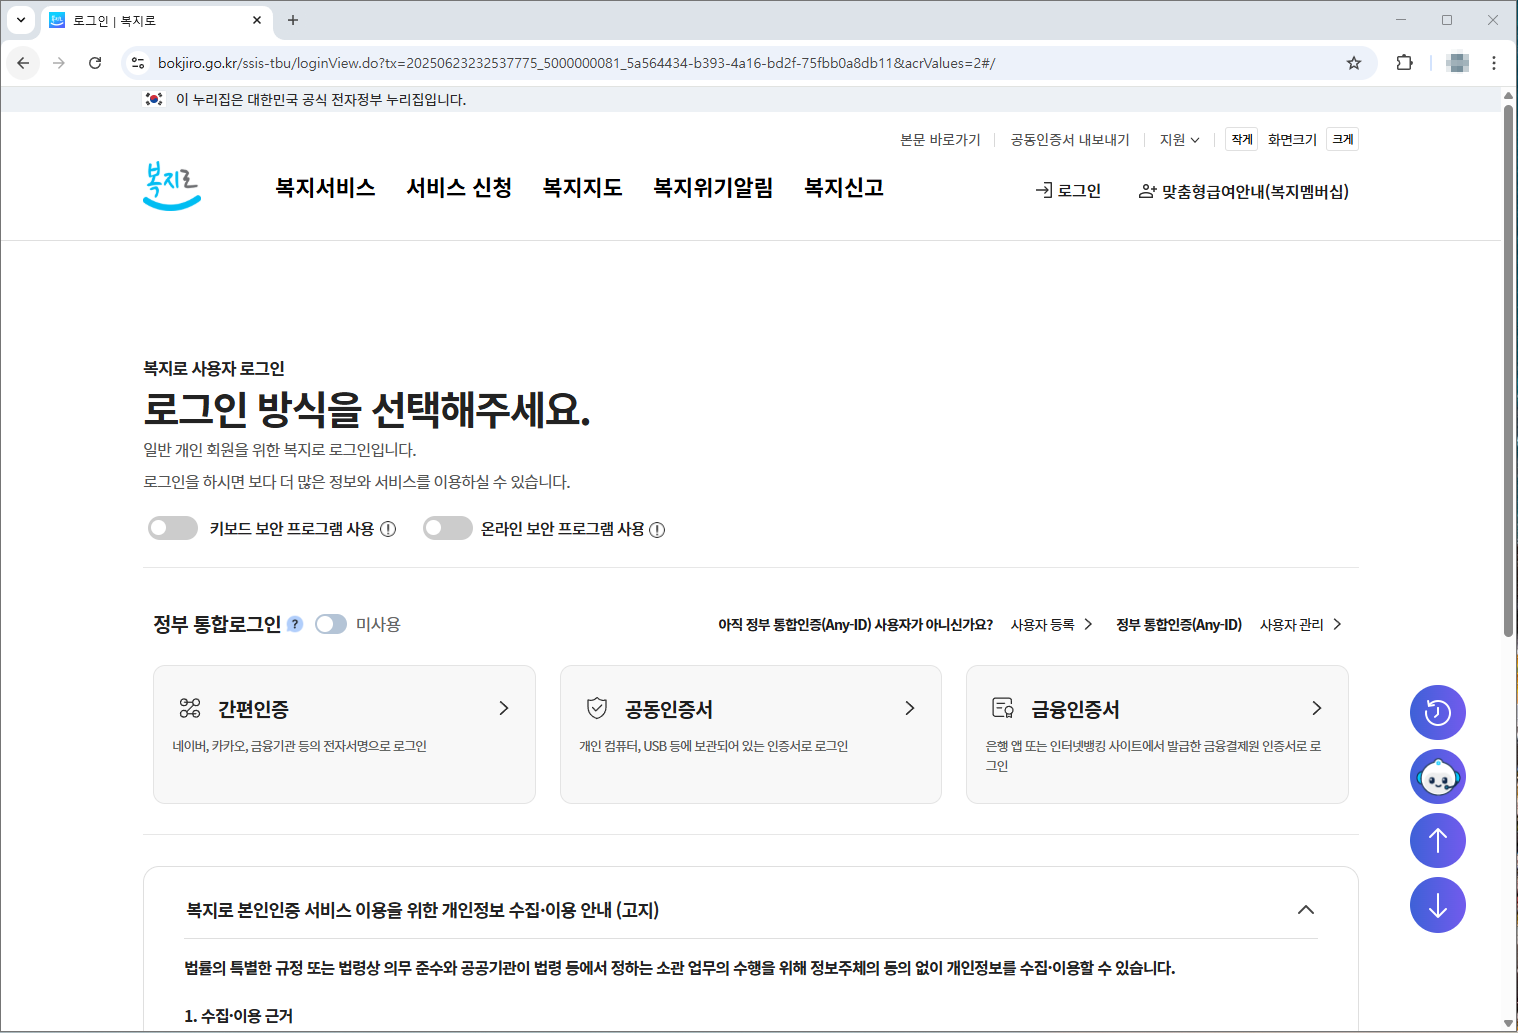Click the 공동인증서 shield icon
This screenshot has width=1518, height=1033.
coord(597,708)
